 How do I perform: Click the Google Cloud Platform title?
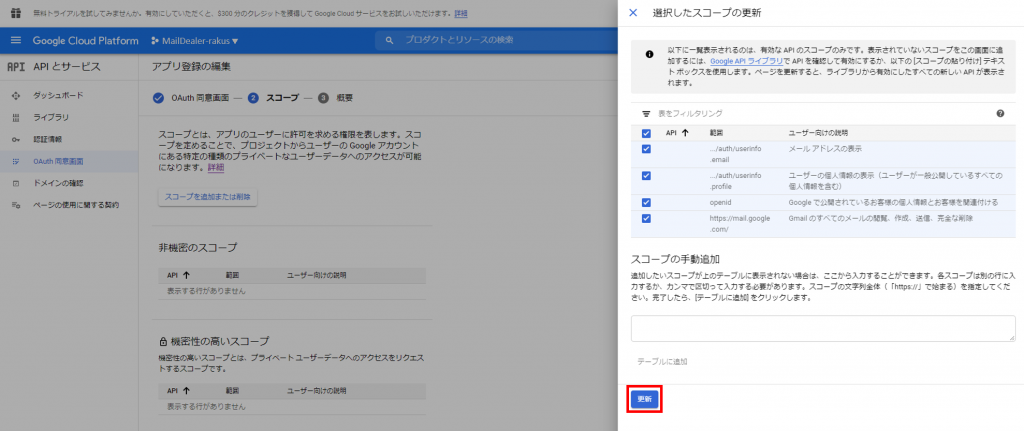pos(86,40)
